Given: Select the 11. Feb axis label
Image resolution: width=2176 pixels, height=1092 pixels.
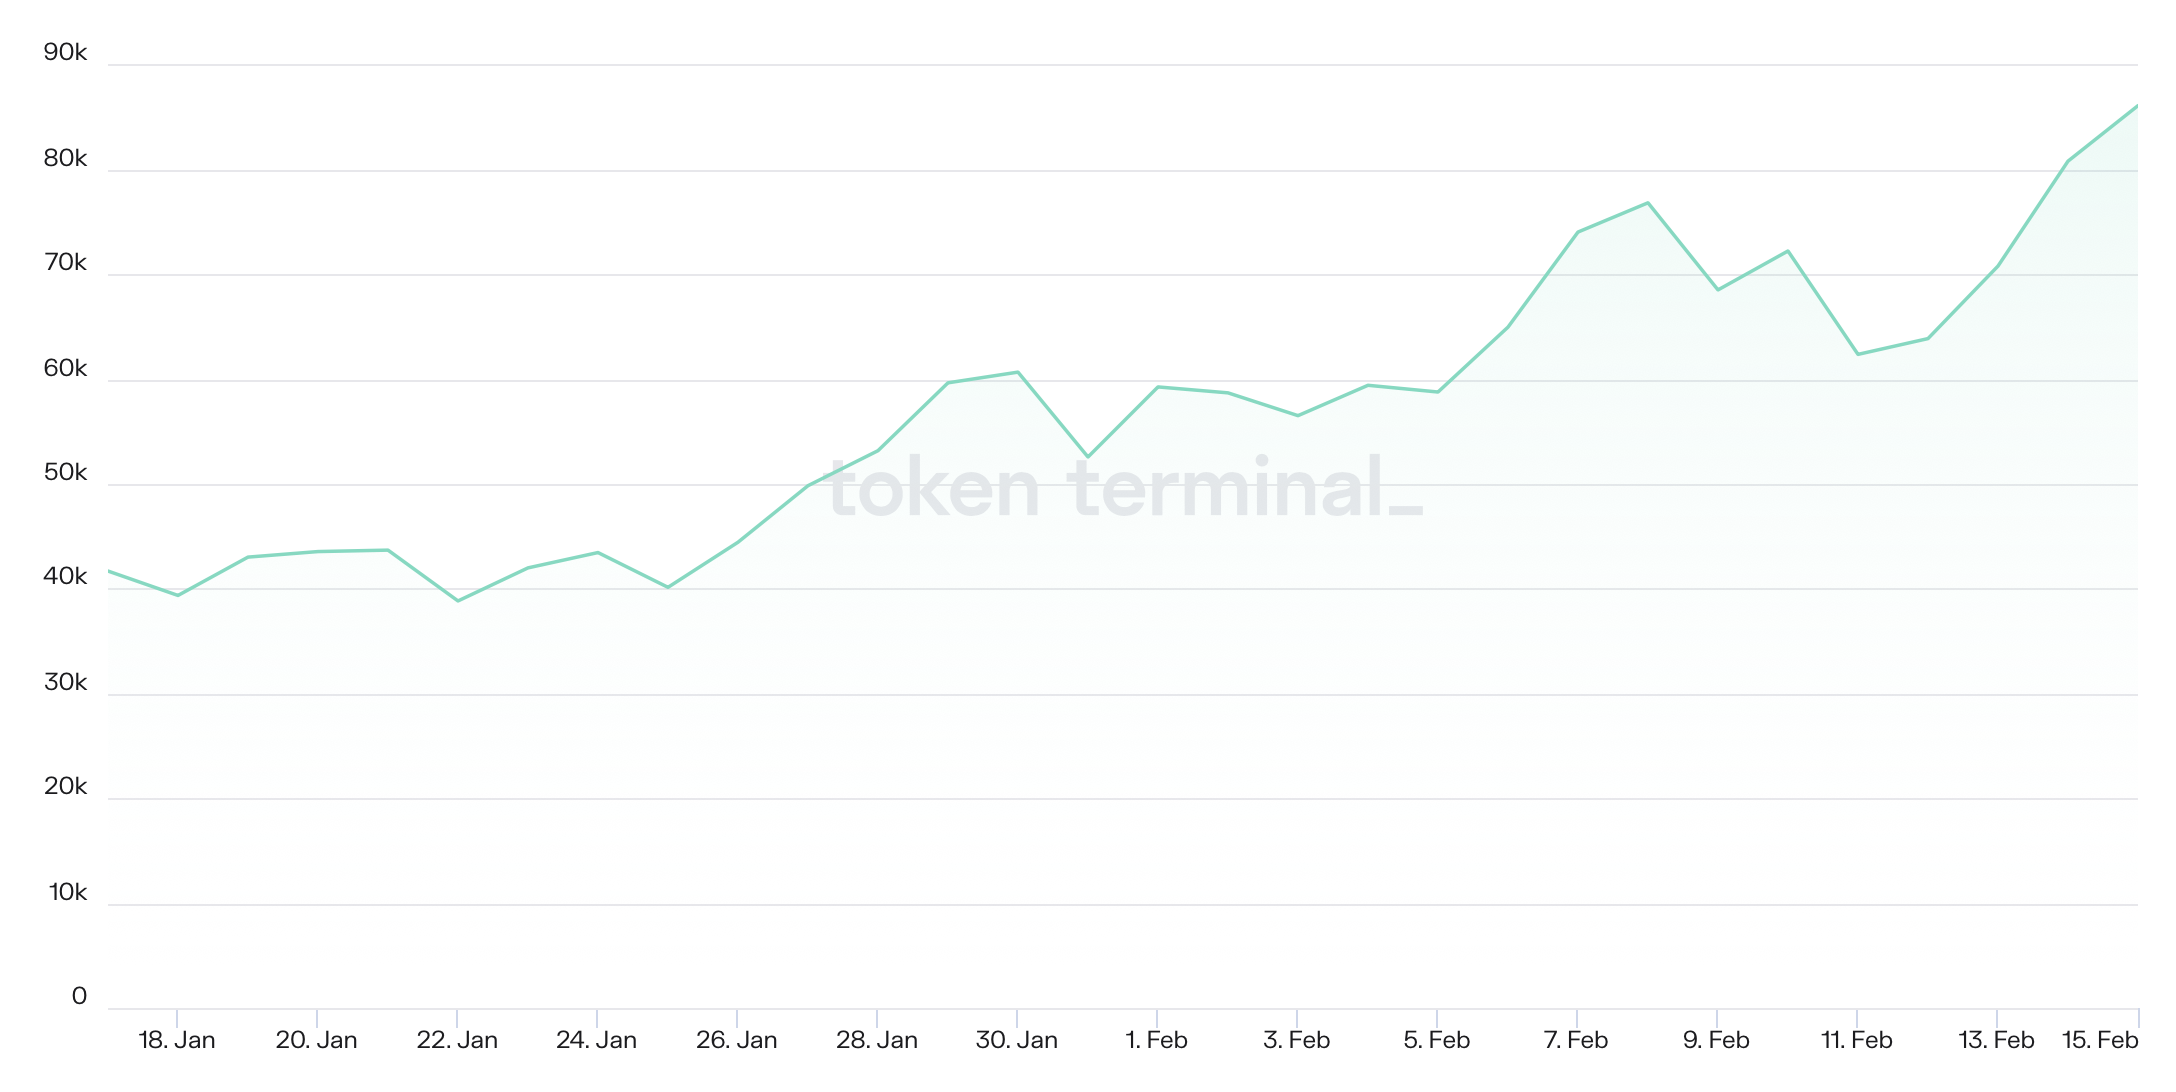Looking at the screenshot, I should [1856, 1040].
